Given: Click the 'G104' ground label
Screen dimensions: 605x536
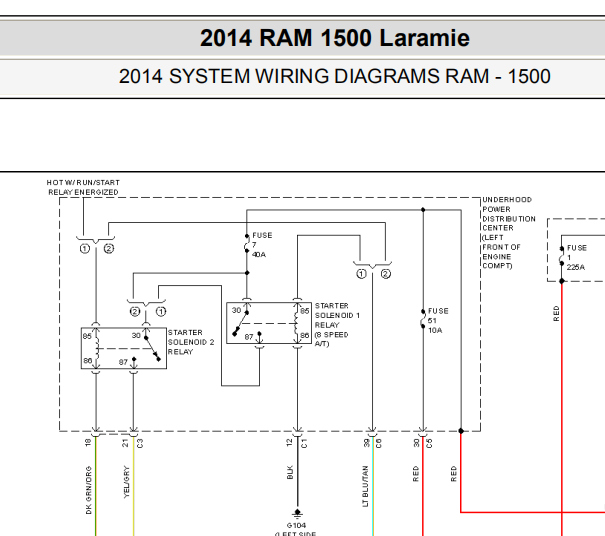Looking at the screenshot, I should pyautogui.click(x=296, y=525).
